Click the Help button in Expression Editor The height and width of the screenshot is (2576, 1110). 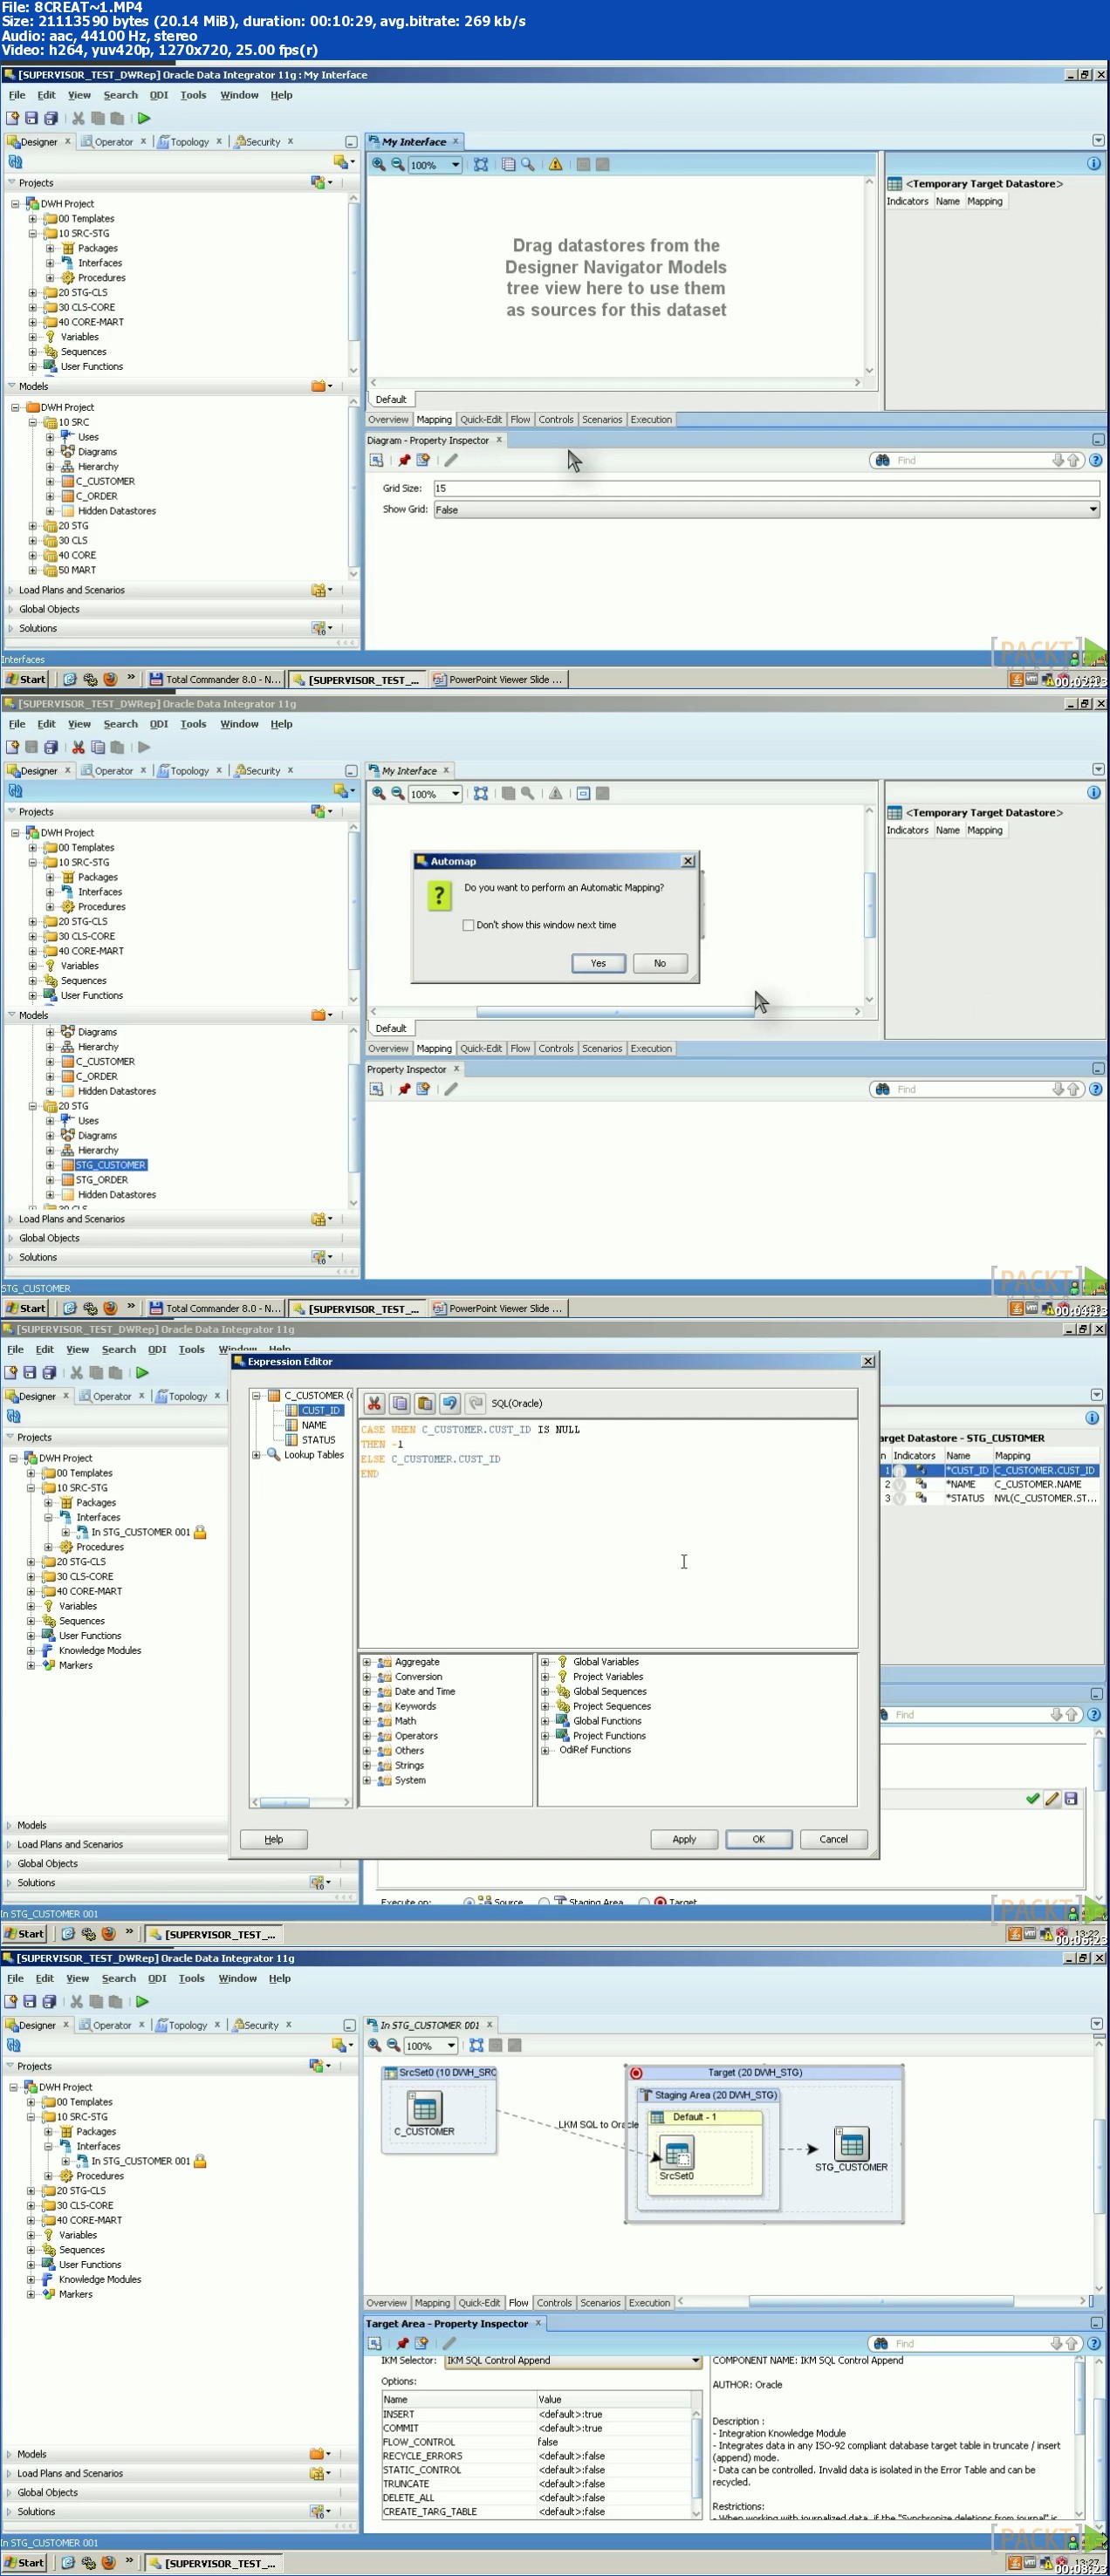[274, 1839]
